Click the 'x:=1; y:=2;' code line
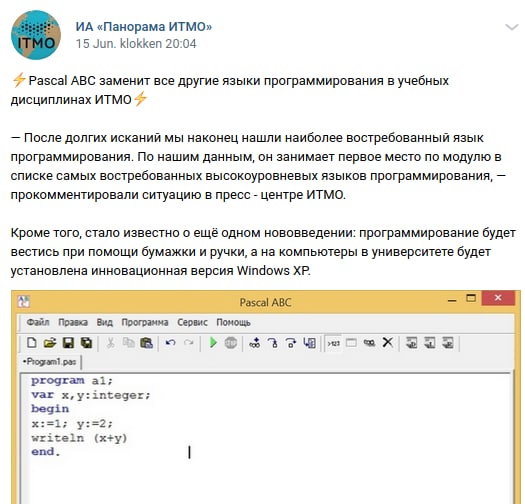Image resolution: width=525 pixels, height=504 pixels. (72, 424)
